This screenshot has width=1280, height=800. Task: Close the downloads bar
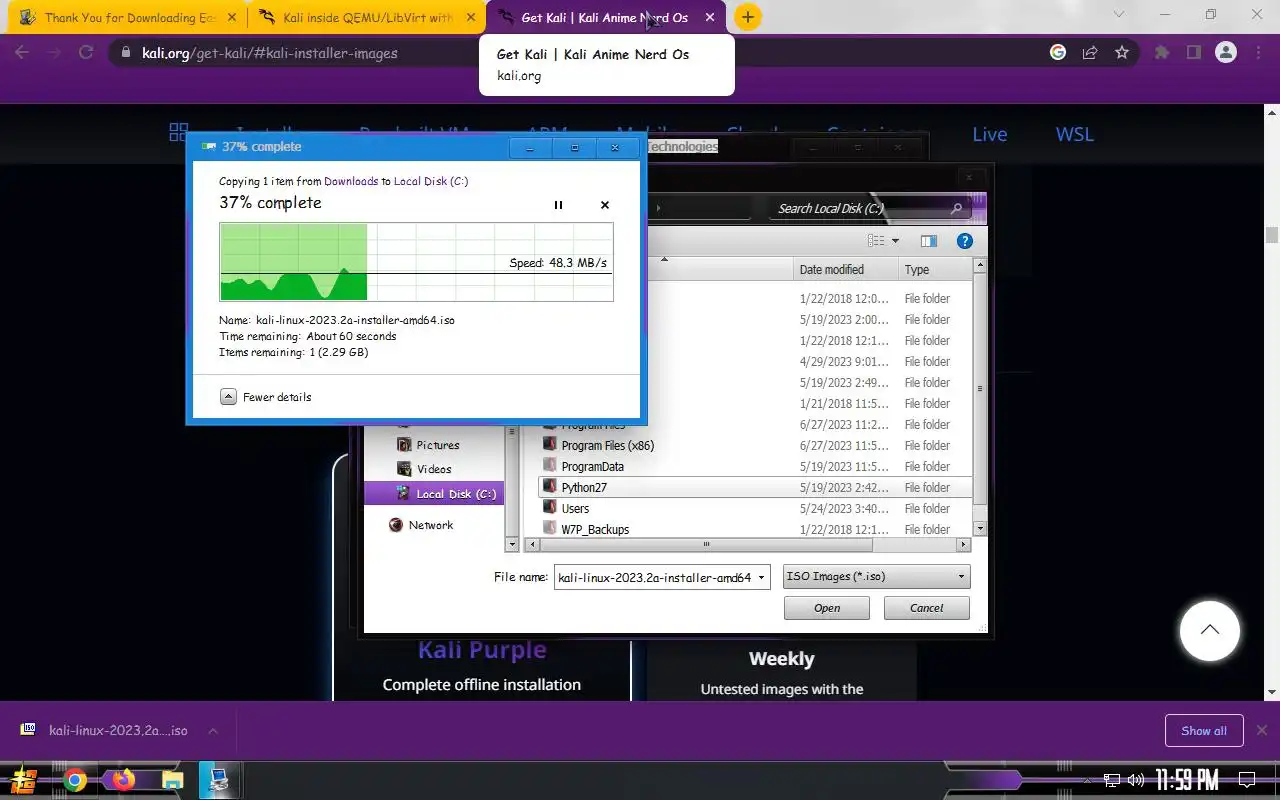[x=1262, y=731]
